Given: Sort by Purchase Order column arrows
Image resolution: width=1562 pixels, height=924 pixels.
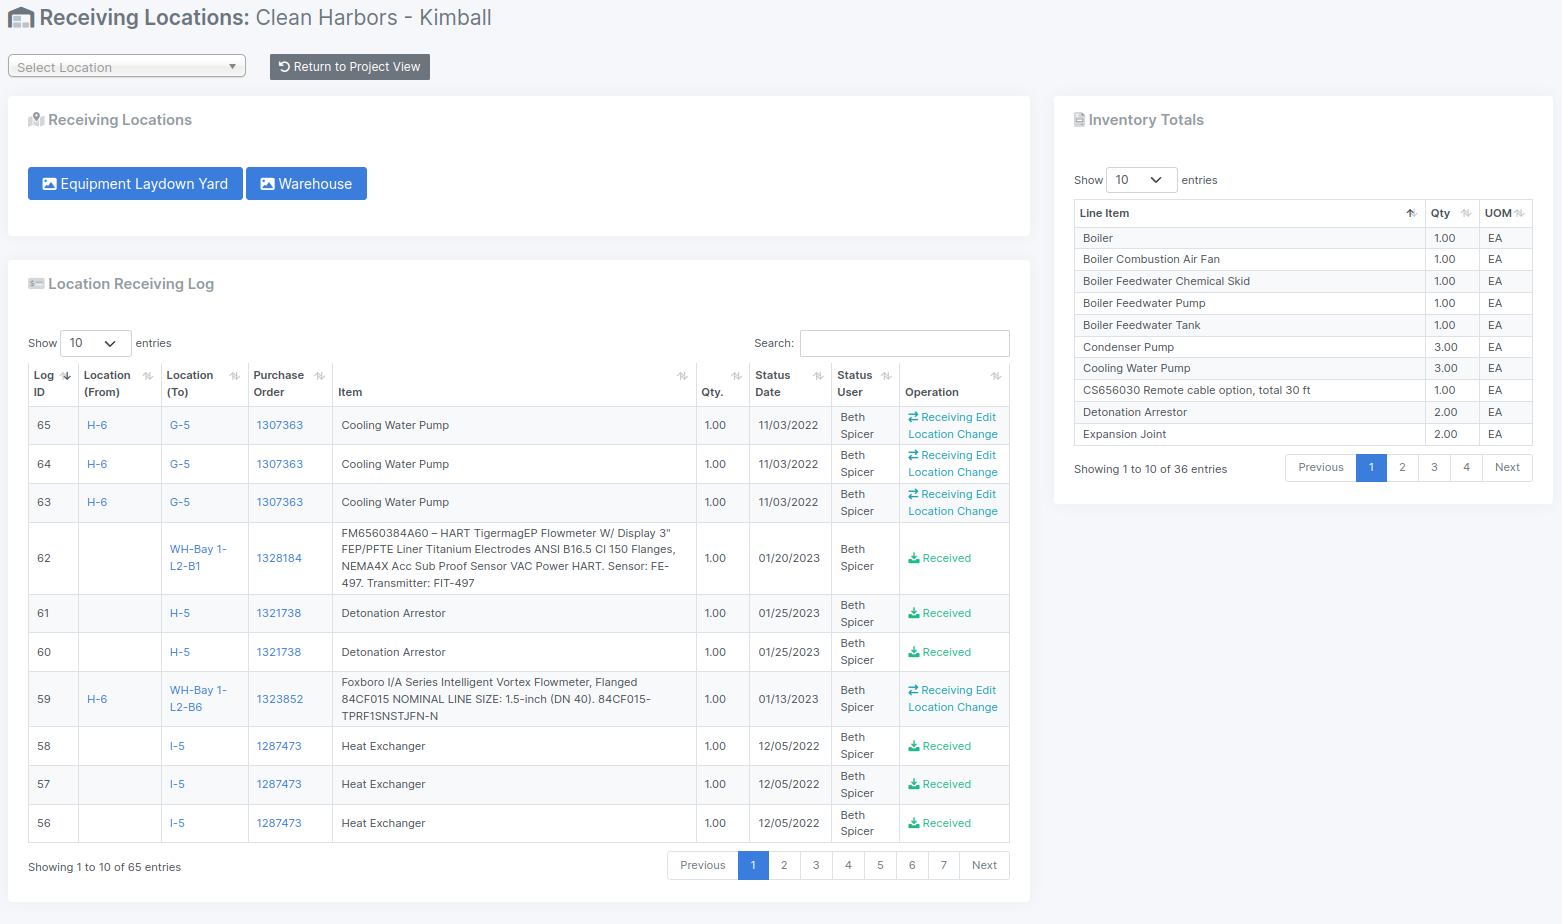Looking at the screenshot, I should (319, 376).
